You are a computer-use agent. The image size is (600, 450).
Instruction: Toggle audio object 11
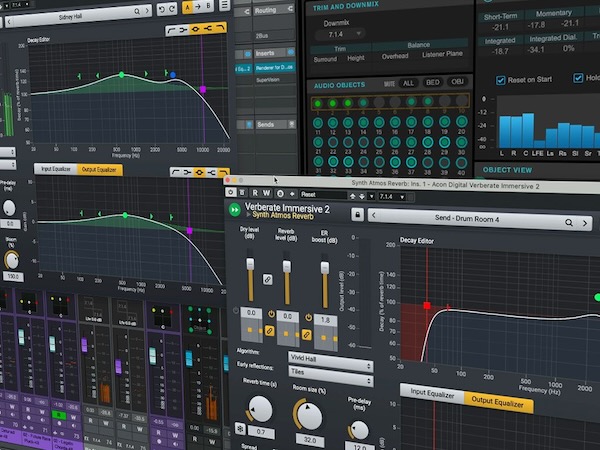pyautogui.click(x=318, y=123)
